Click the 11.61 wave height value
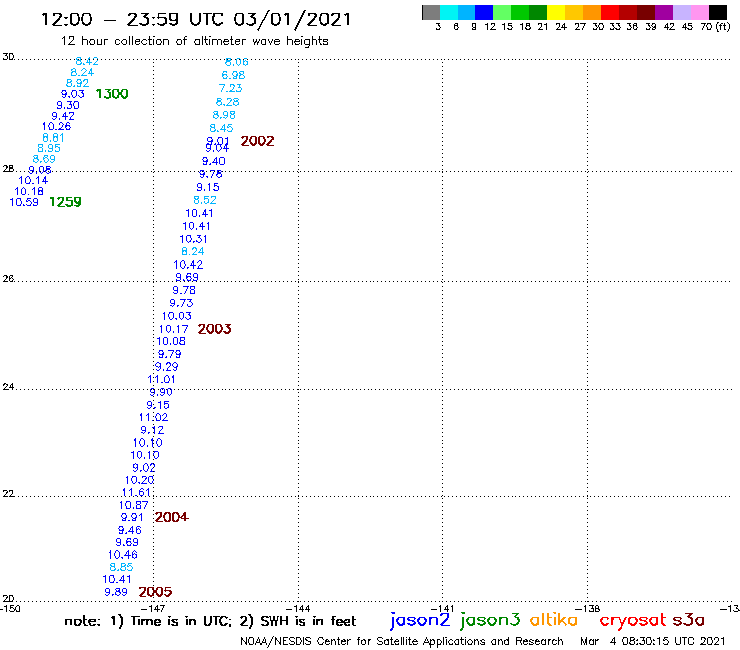 point(136,493)
